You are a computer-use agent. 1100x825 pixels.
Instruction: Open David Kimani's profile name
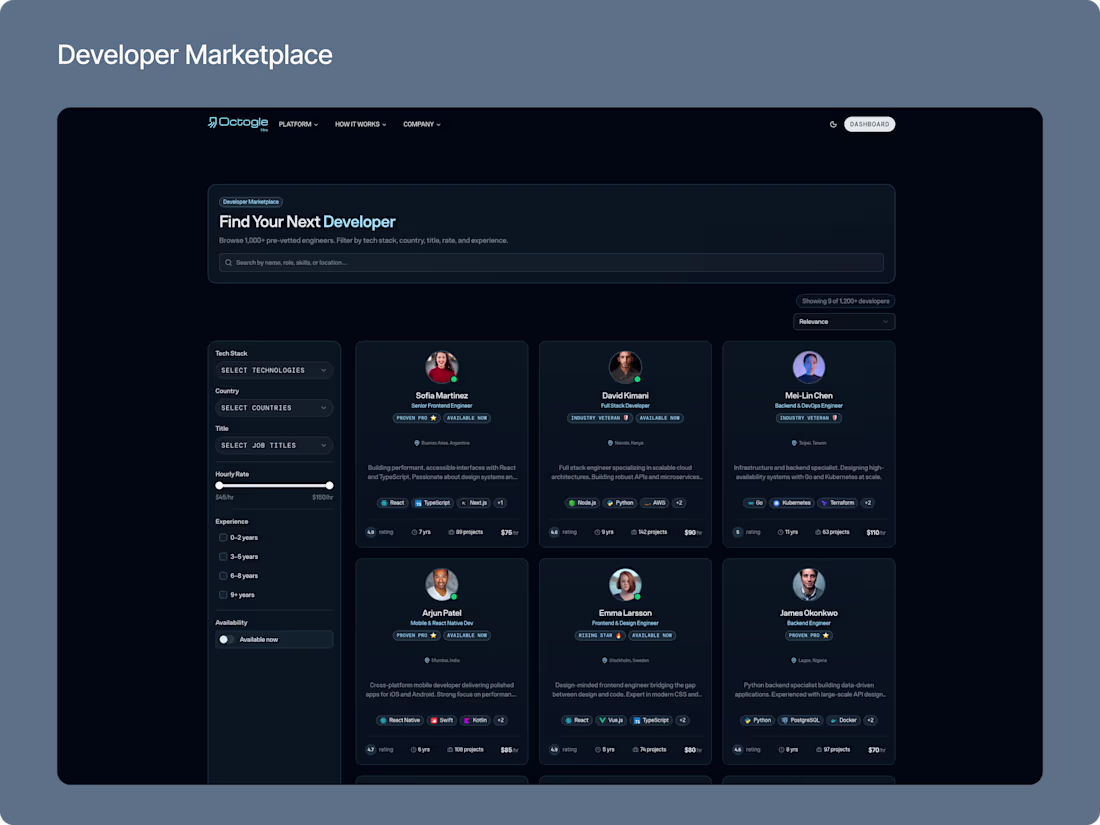point(625,396)
